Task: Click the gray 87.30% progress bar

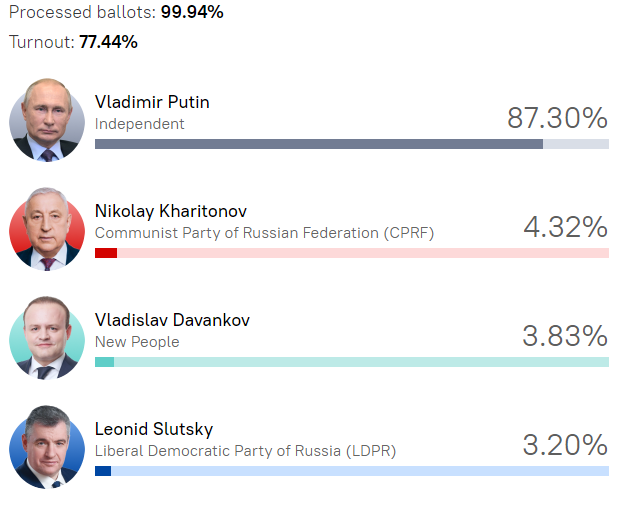Action: coord(352,144)
